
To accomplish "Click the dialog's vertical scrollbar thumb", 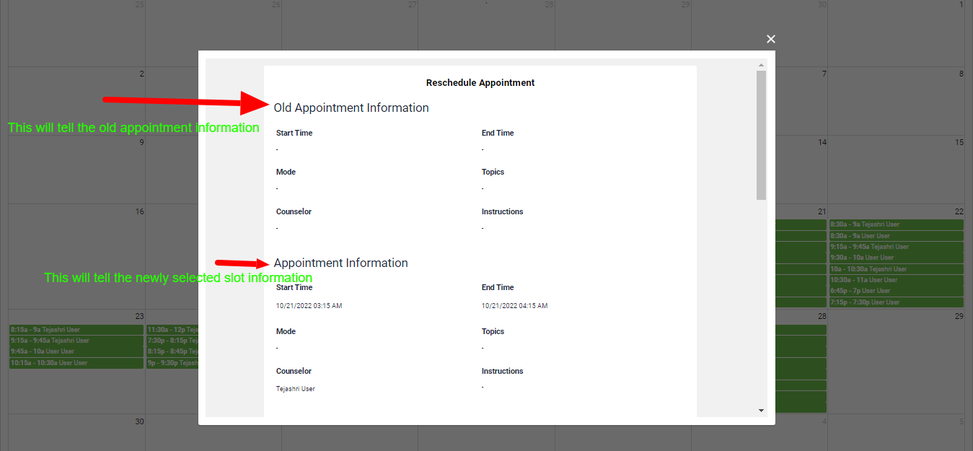I will tap(761, 135).
